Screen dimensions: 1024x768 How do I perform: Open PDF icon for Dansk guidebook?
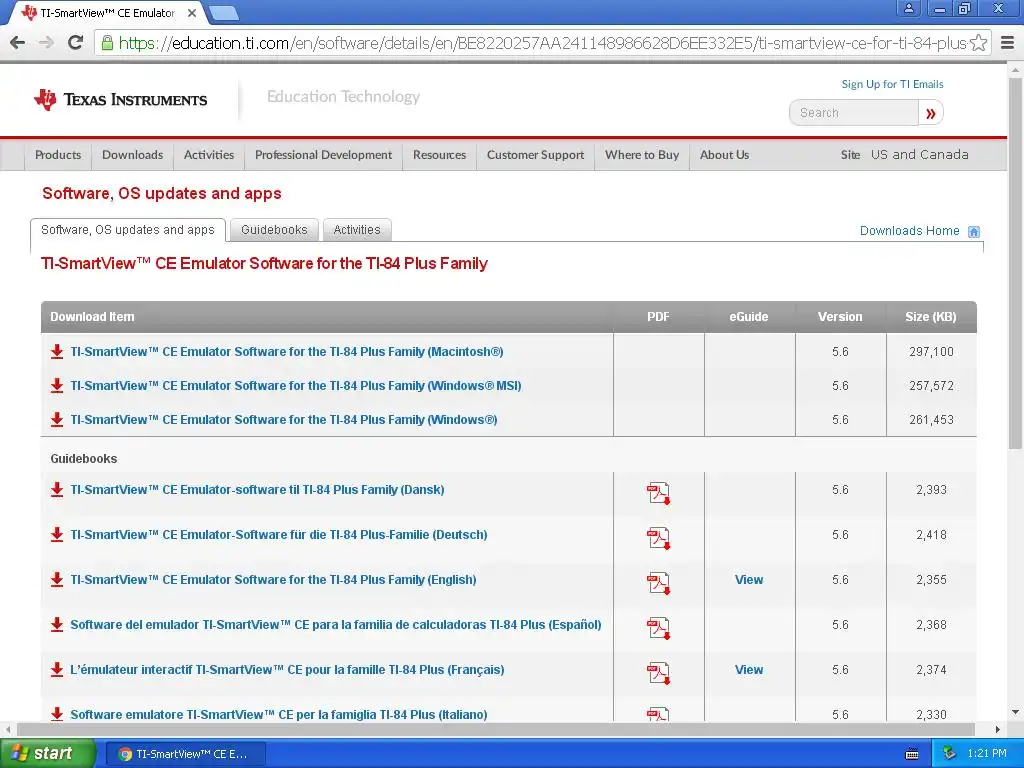pyautogui.click(x=658, y=493)
